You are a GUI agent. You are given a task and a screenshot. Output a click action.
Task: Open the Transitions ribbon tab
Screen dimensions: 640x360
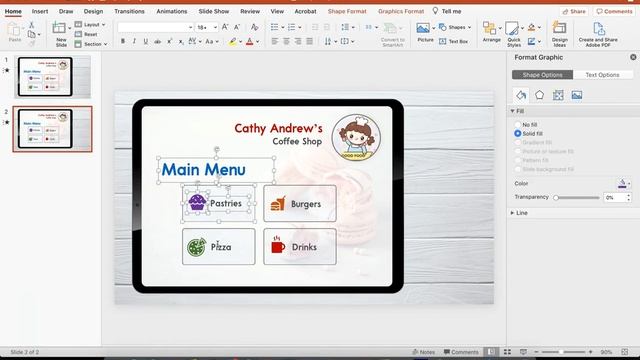coord(129,11)
